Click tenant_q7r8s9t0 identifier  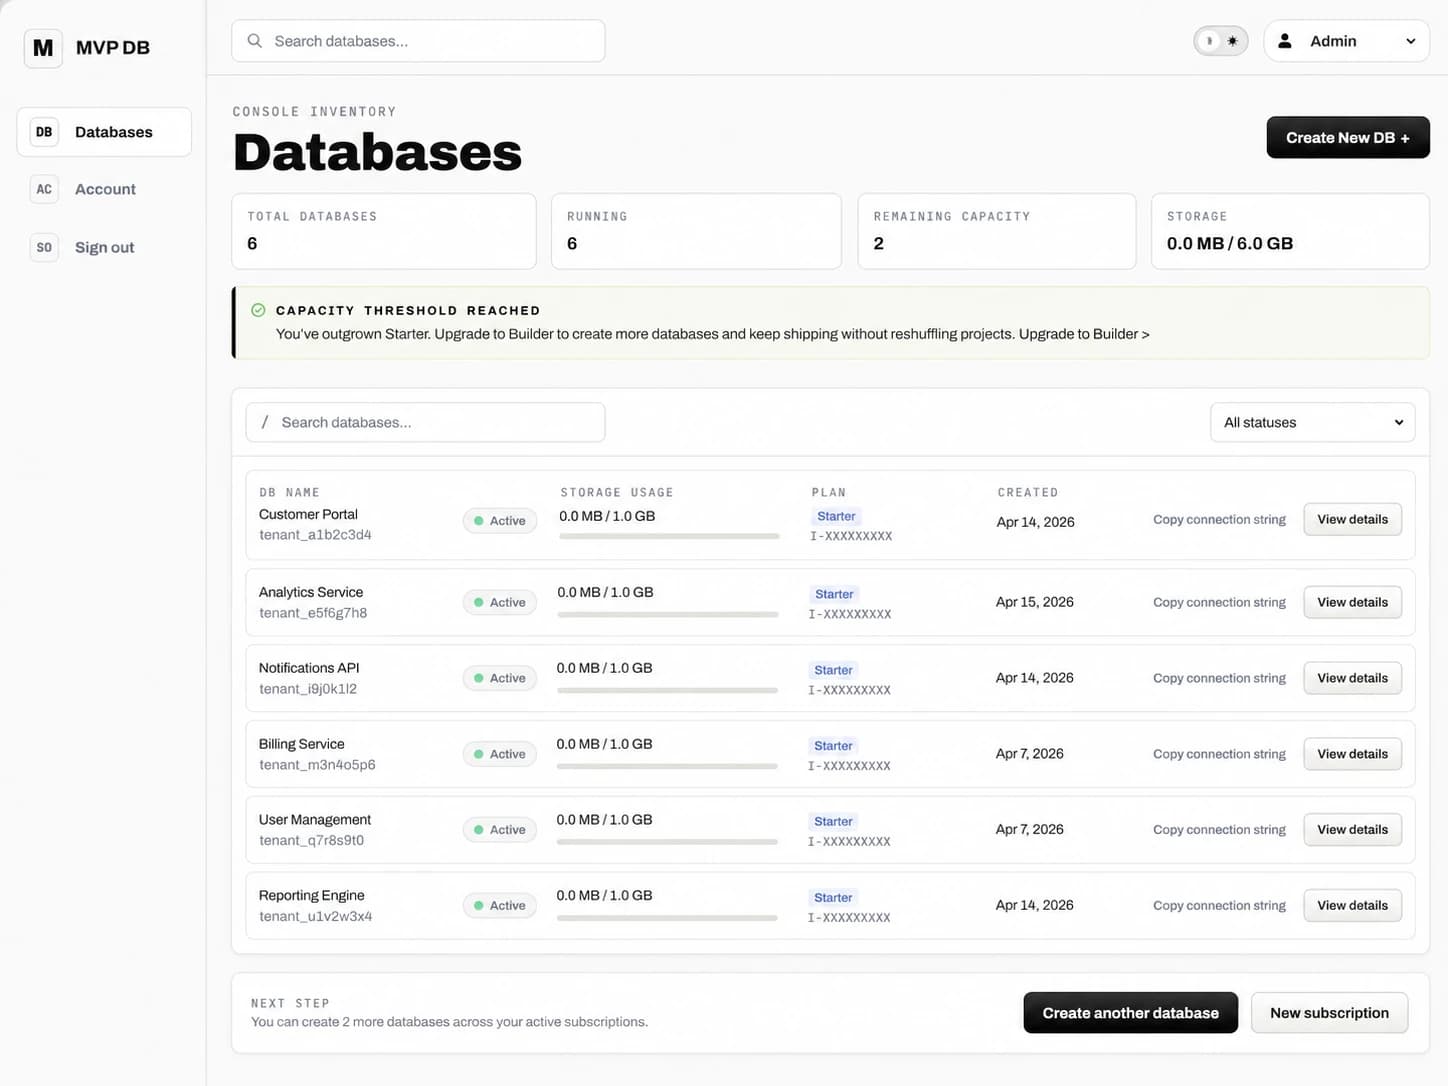312,840
